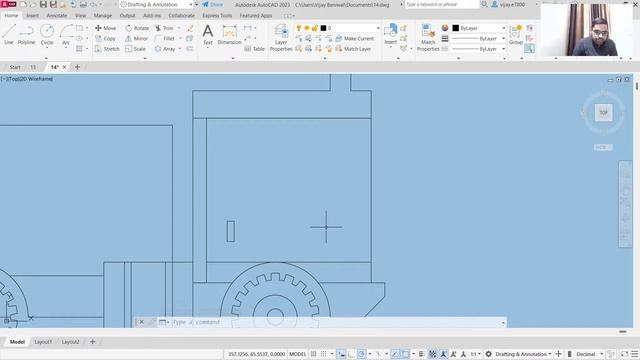
Task: Activate the Move command
Action: (x=105, y=28)
